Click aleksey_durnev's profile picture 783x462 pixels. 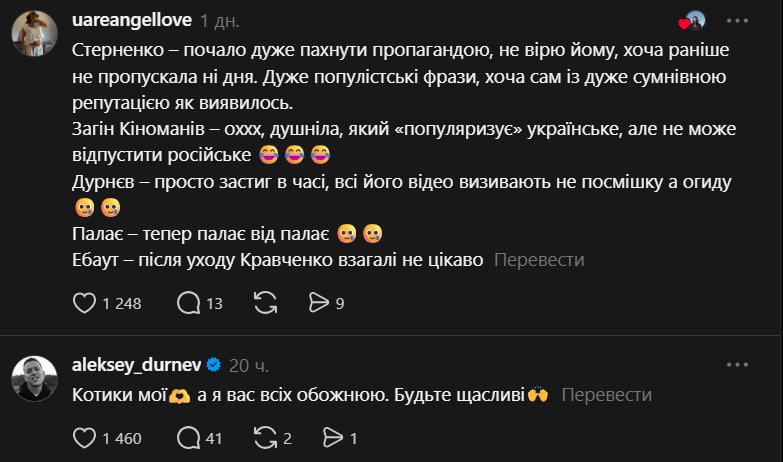(x=34, y=379)
